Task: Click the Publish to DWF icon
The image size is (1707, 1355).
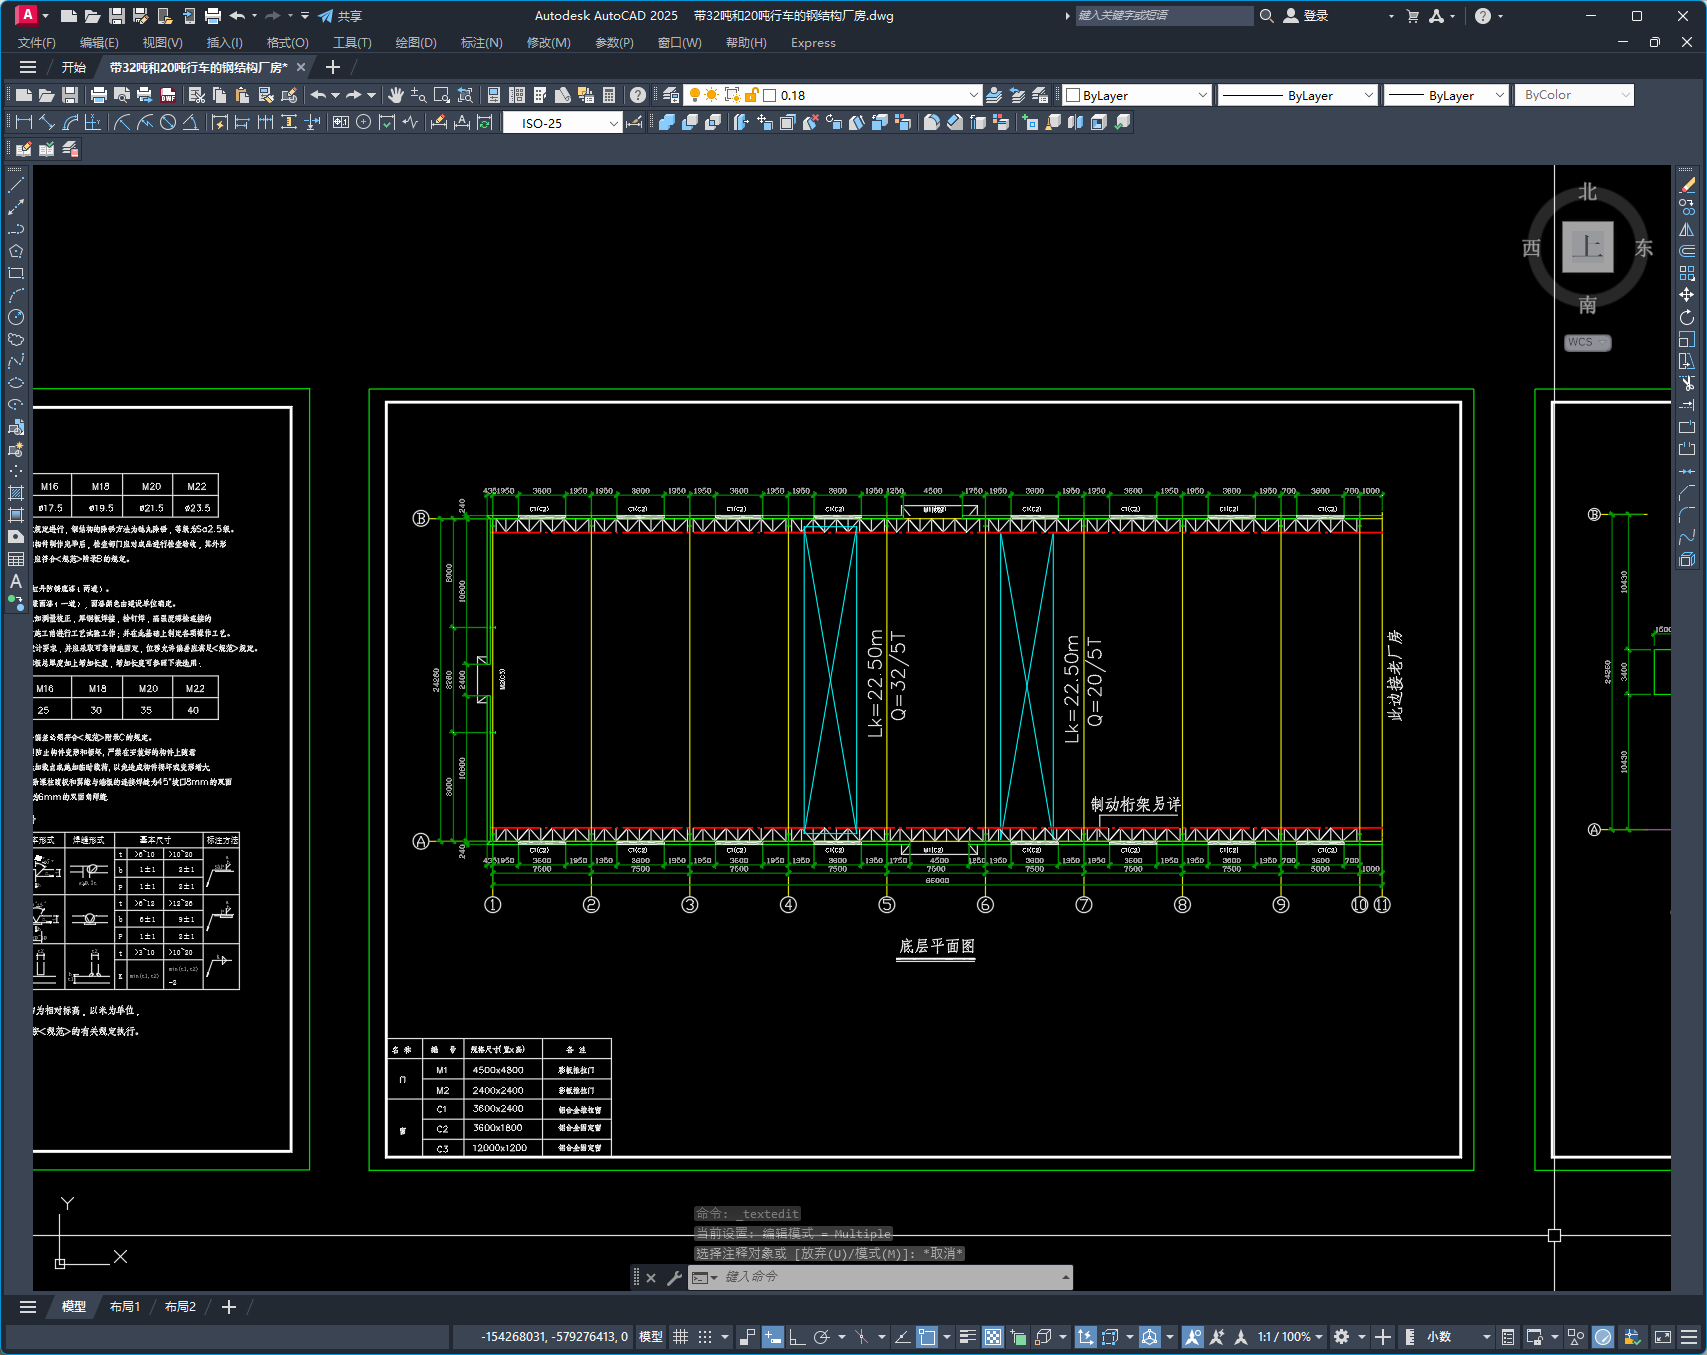Action: point(168,95)
